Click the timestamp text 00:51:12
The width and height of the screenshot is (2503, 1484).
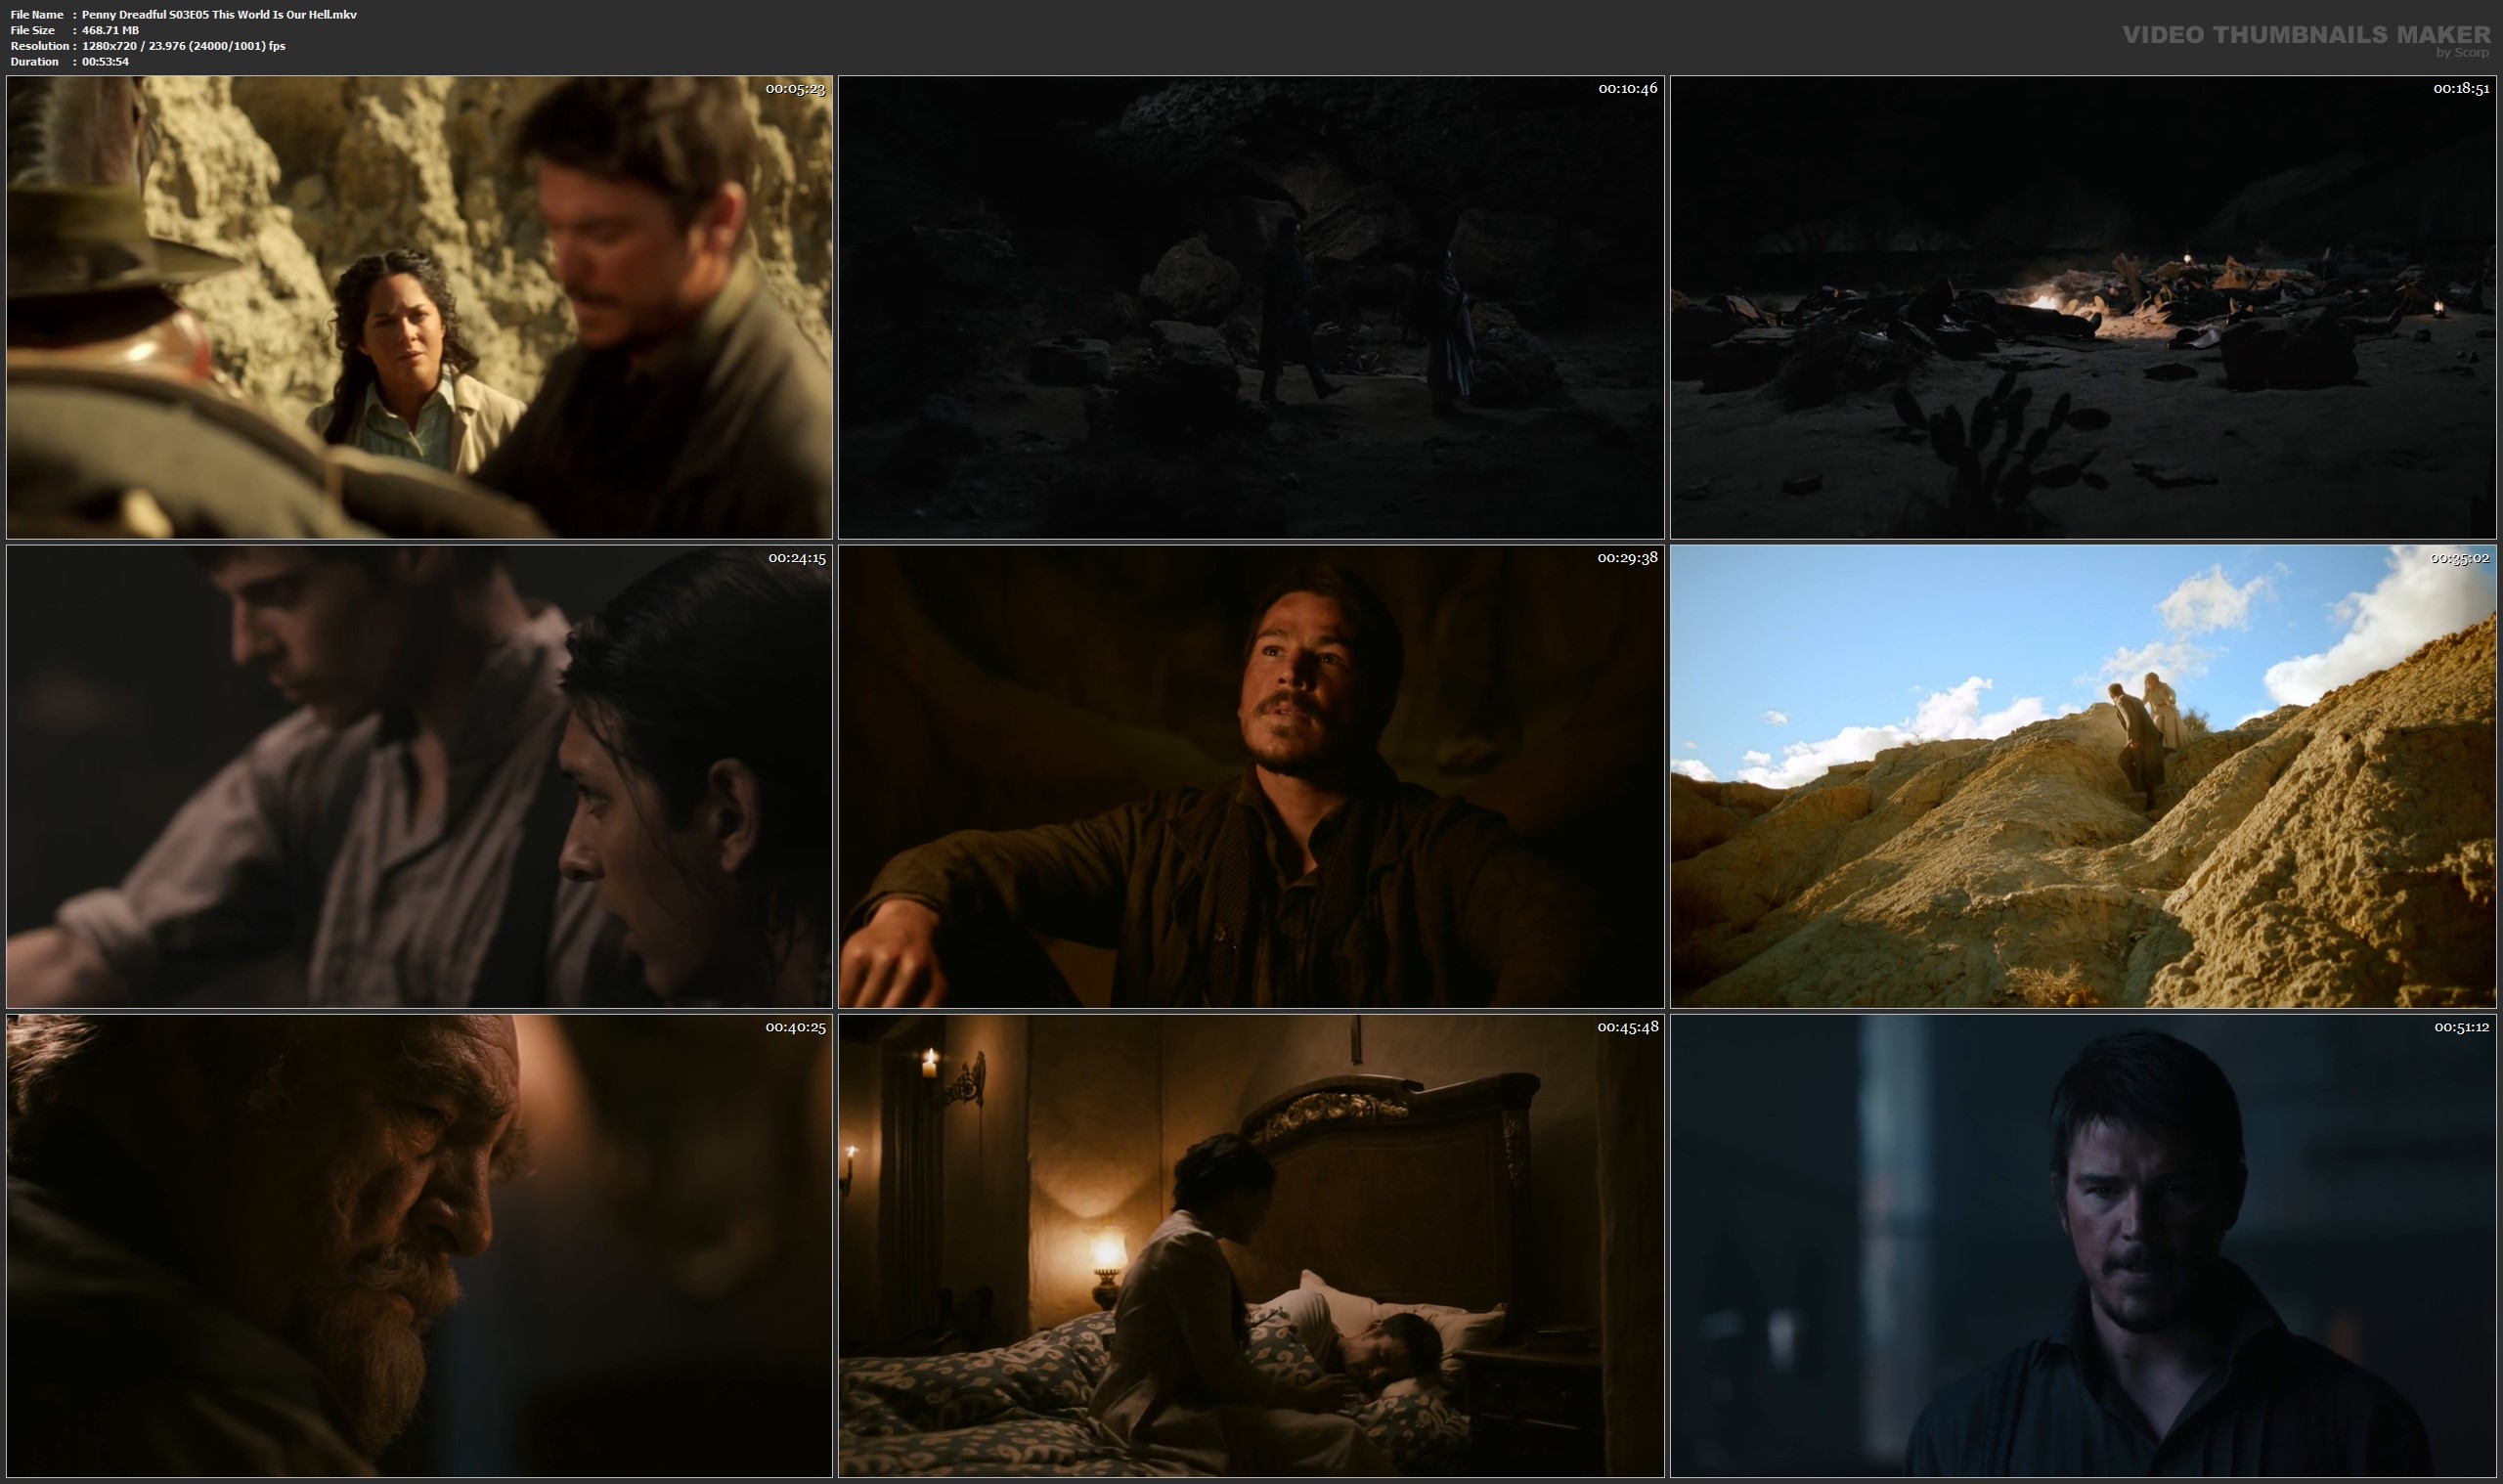point(2462,1027)
